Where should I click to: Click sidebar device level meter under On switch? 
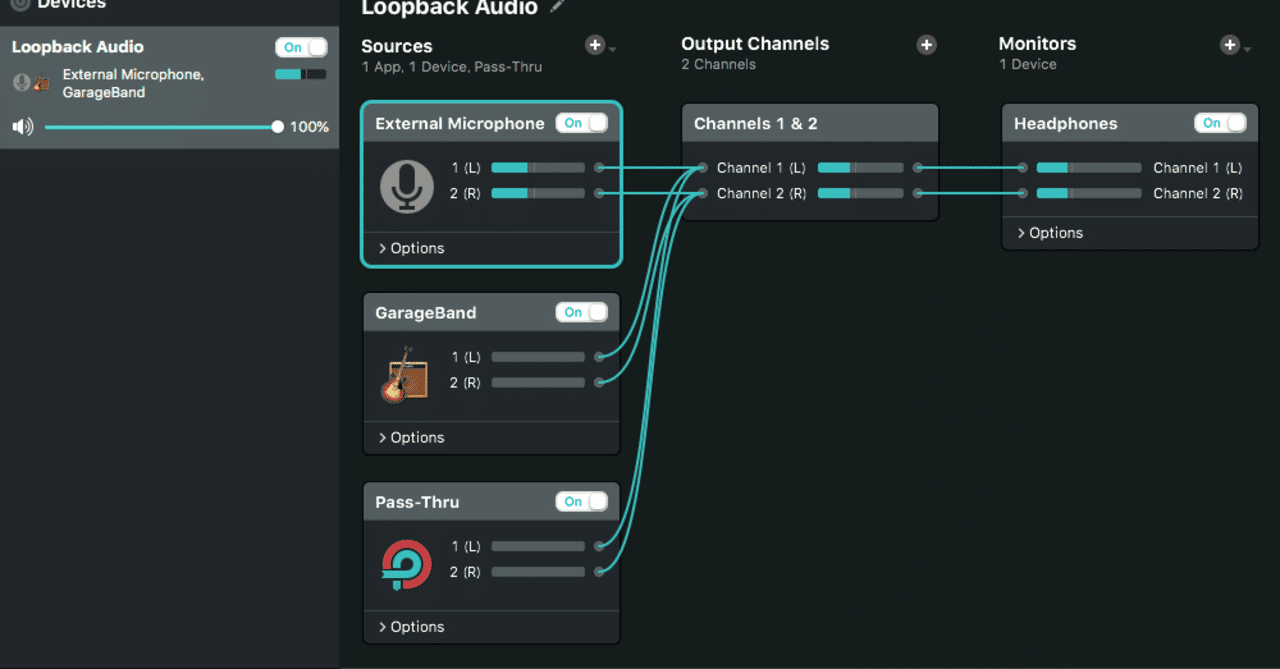301,74
